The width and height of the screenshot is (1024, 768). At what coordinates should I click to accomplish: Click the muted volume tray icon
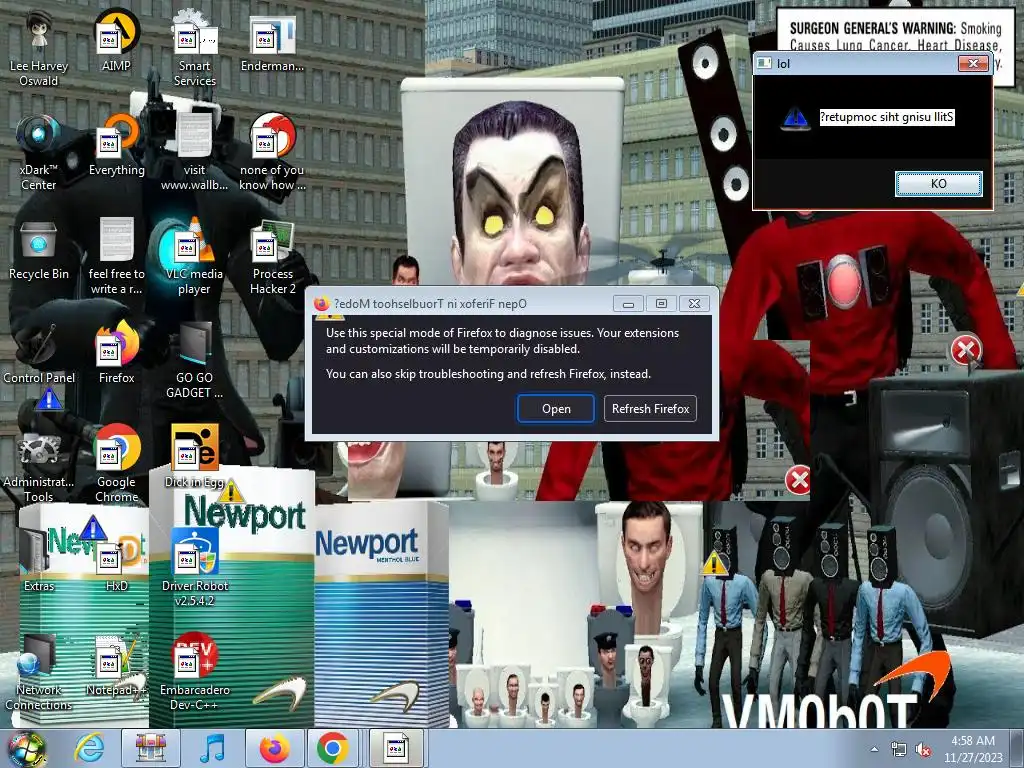(x=923, y=750)
